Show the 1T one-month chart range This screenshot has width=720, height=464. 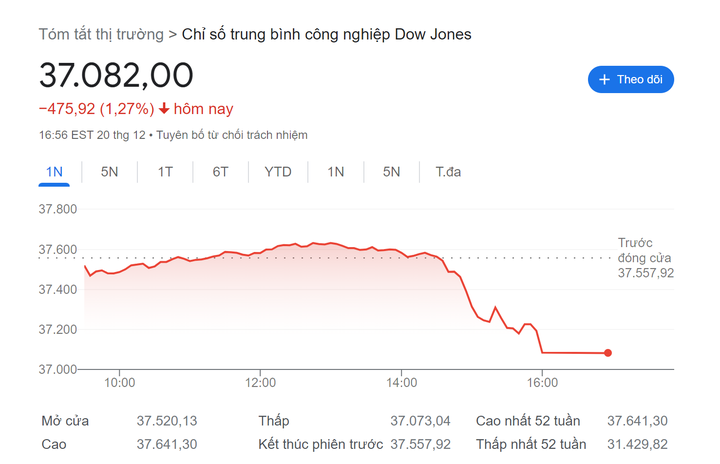click(x=165, y=172)
